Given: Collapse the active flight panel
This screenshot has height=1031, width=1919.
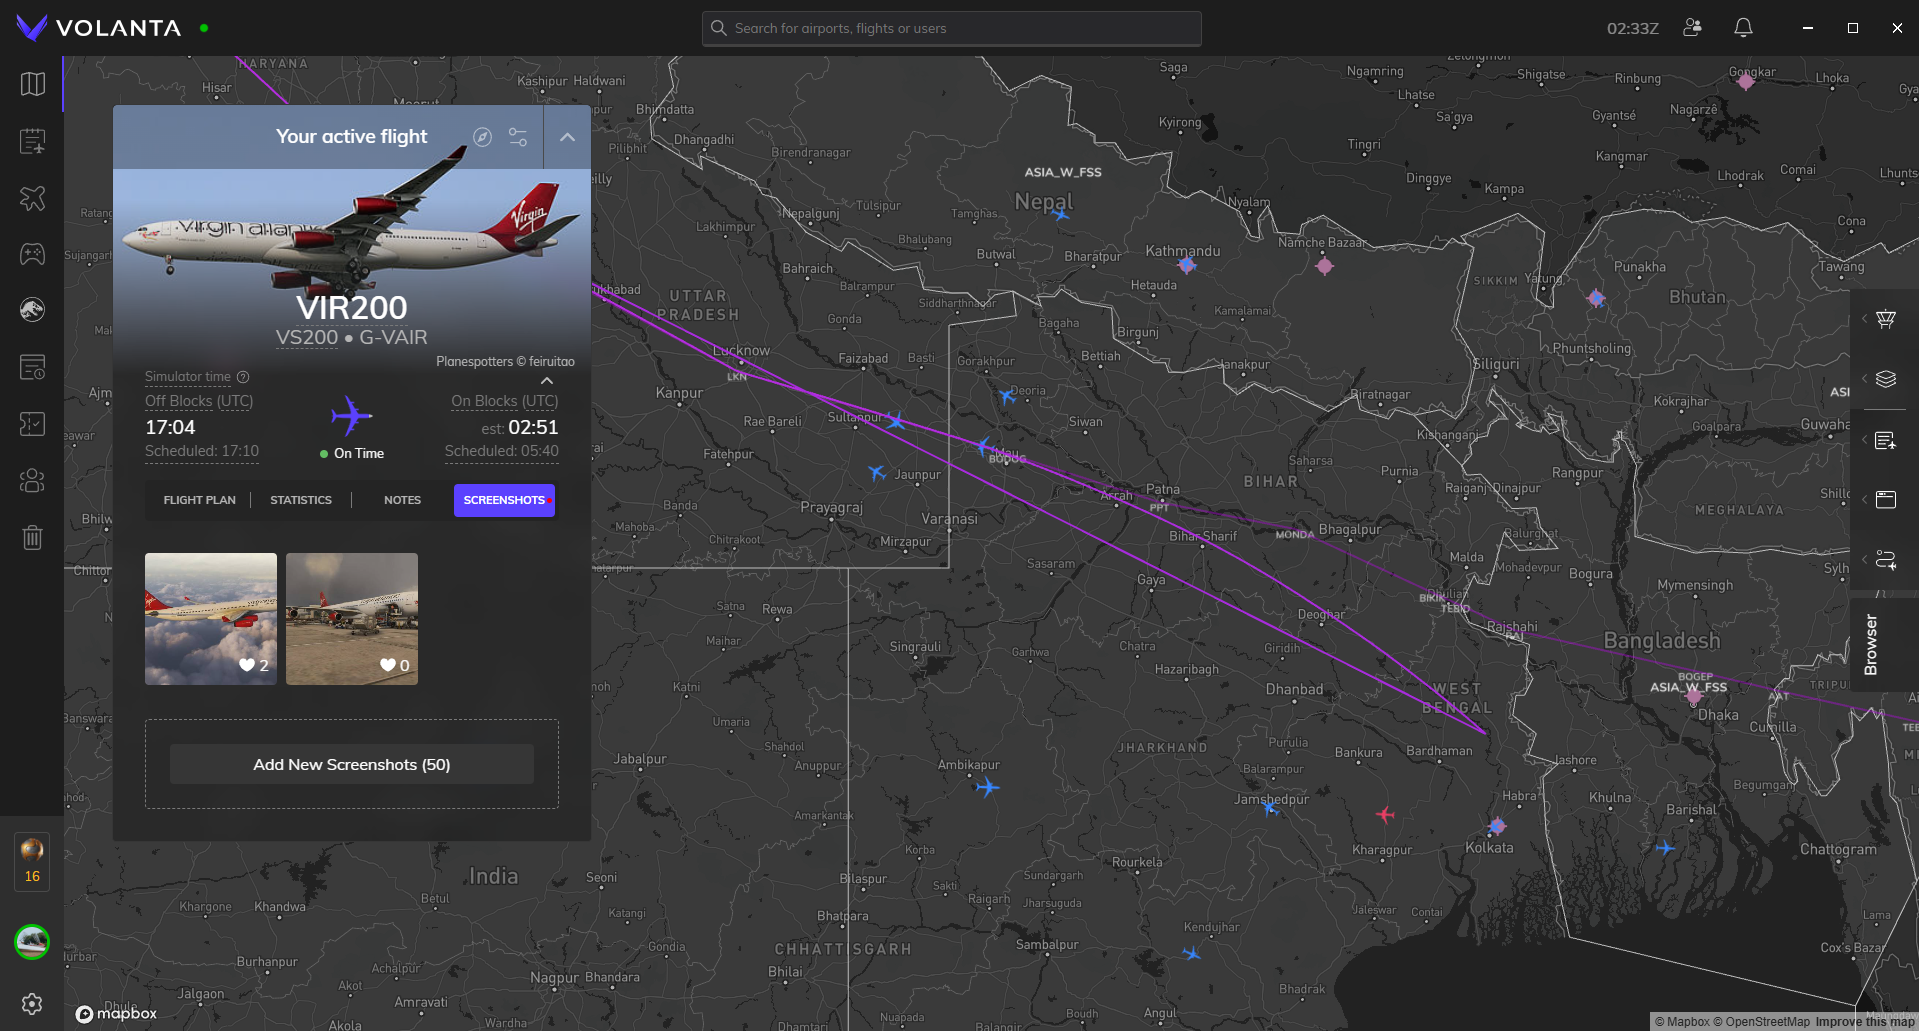Looking at the screenshot, I should [x=567, y=137].
